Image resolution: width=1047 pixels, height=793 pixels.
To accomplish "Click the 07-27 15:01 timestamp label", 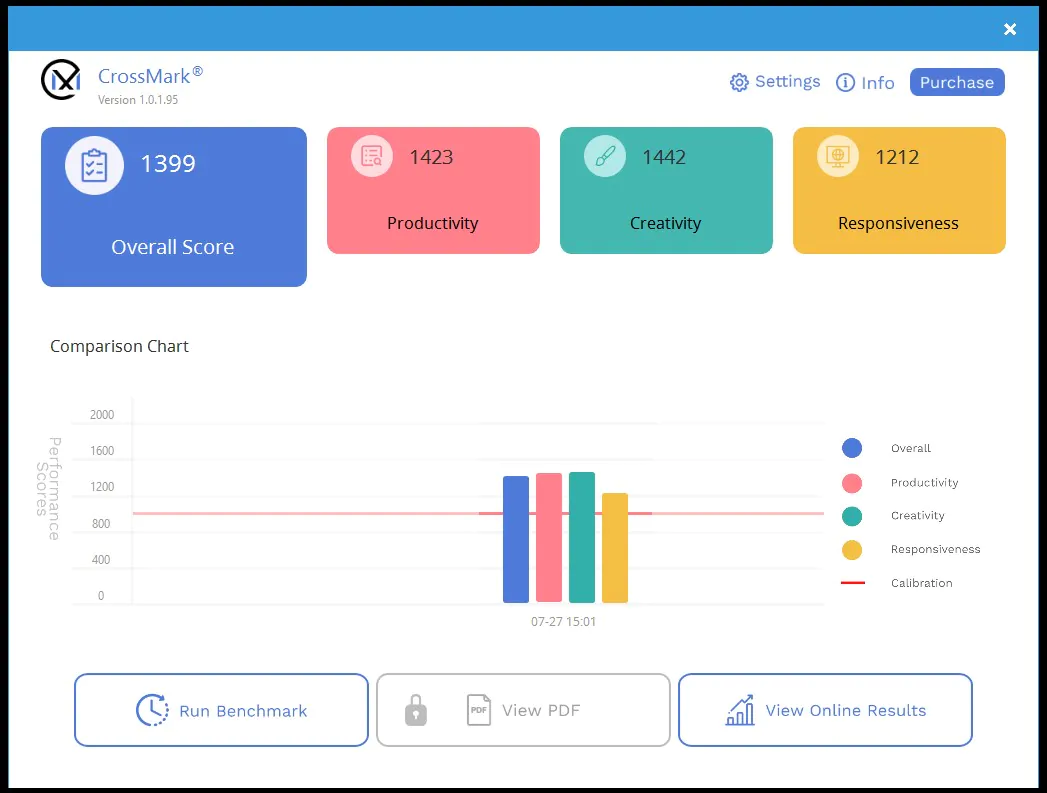I will 564,621.
